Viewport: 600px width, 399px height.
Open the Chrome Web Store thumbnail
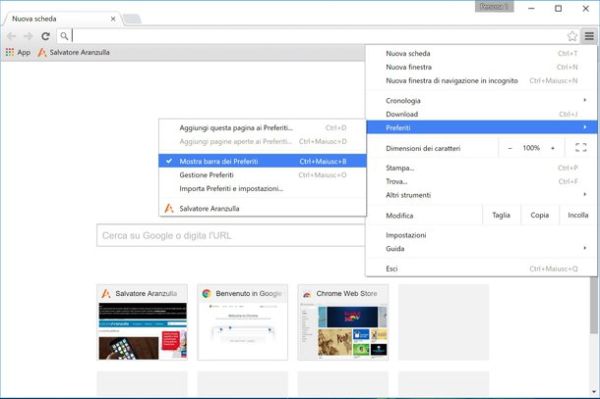tap(343, 322)
